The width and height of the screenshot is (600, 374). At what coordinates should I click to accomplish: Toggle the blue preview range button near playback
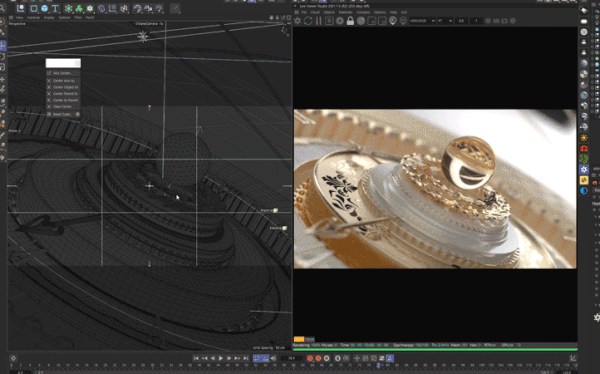pyautogui.click(x=261, y=358)
